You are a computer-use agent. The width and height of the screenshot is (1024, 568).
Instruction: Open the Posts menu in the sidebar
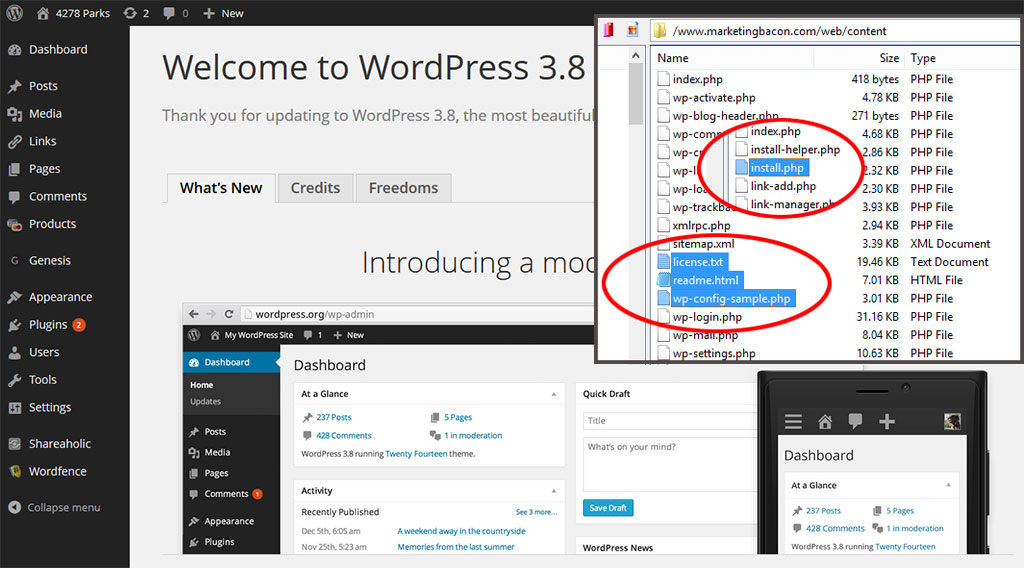point(43,86)
